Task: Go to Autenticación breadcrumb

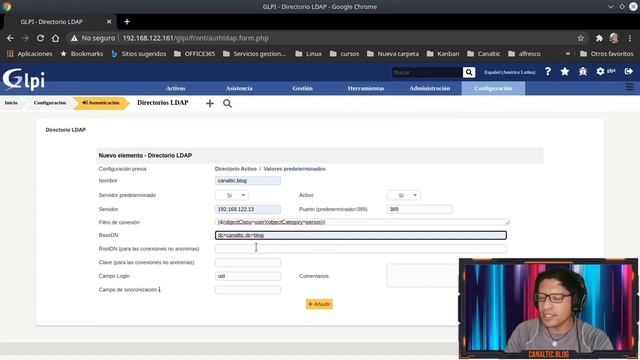Action: coord(101,103)
